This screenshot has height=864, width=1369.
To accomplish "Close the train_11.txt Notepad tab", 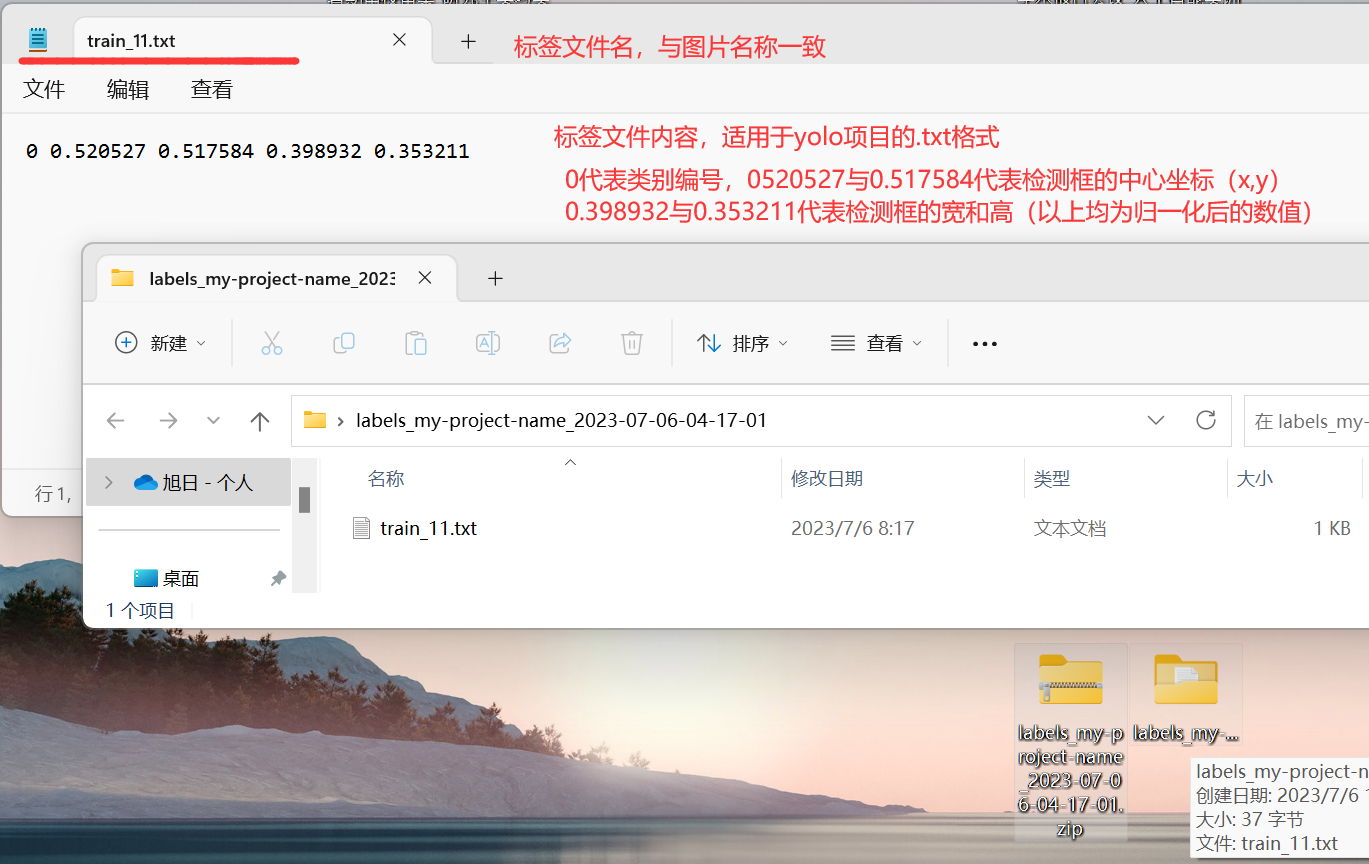I will [x=399, y=40].
